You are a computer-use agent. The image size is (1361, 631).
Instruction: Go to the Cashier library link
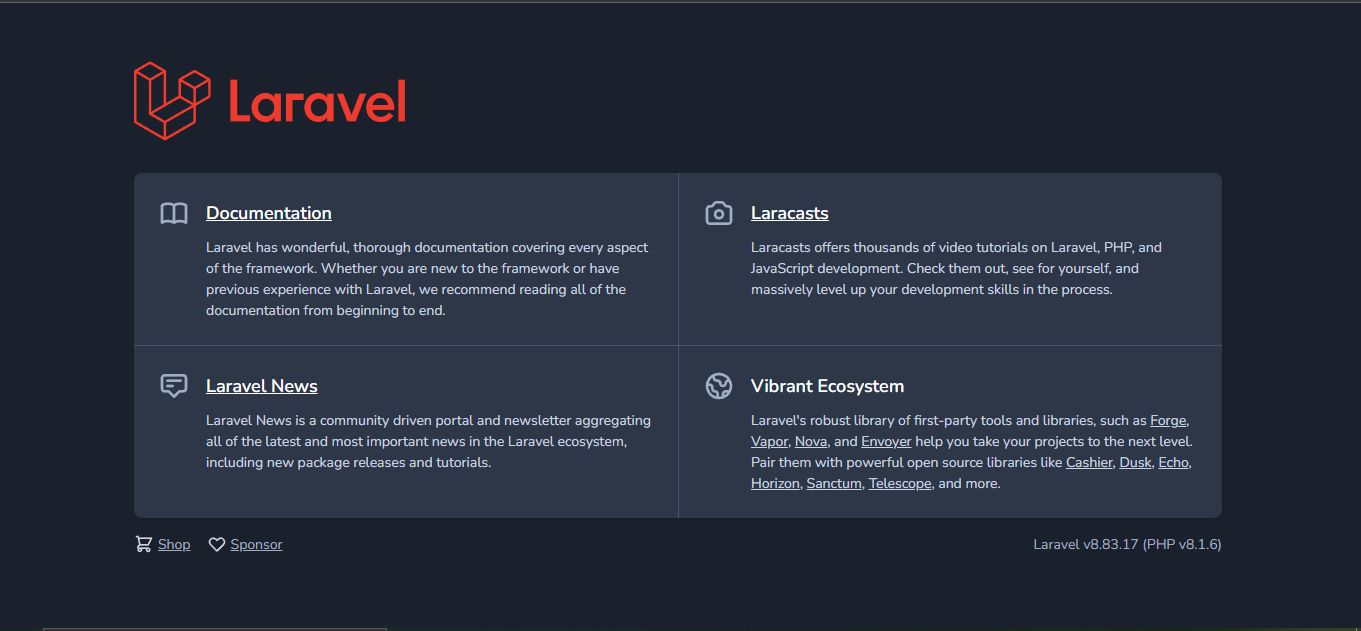tap(1089, 462)
